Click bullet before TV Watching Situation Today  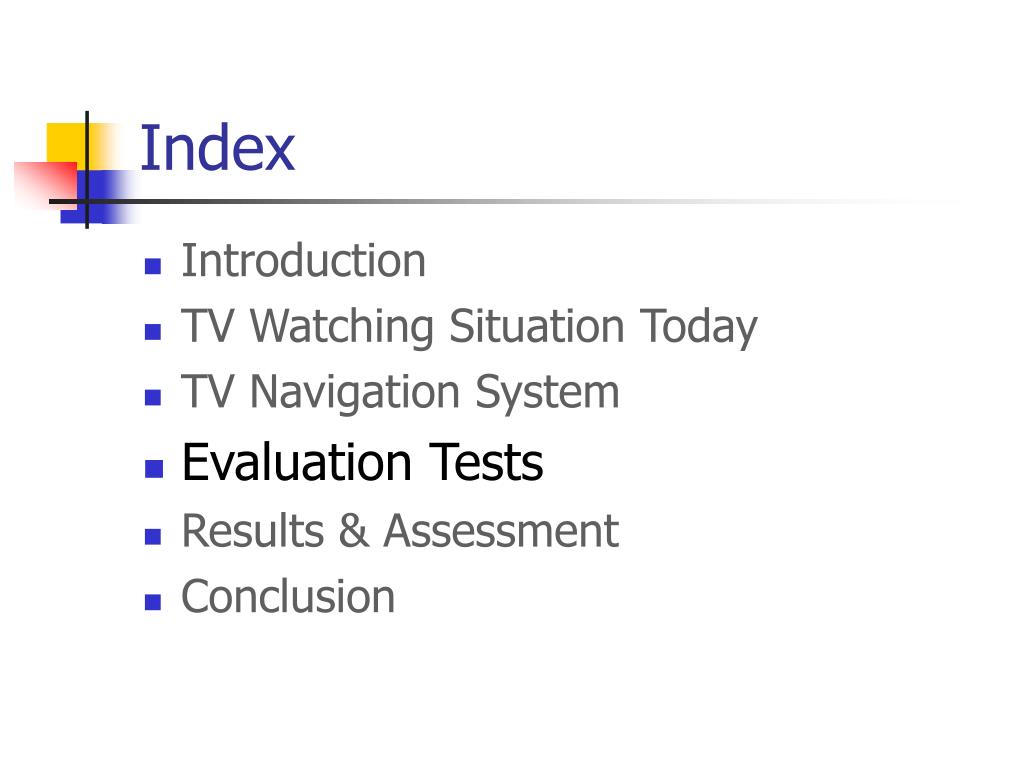click(x=153, y=332)
